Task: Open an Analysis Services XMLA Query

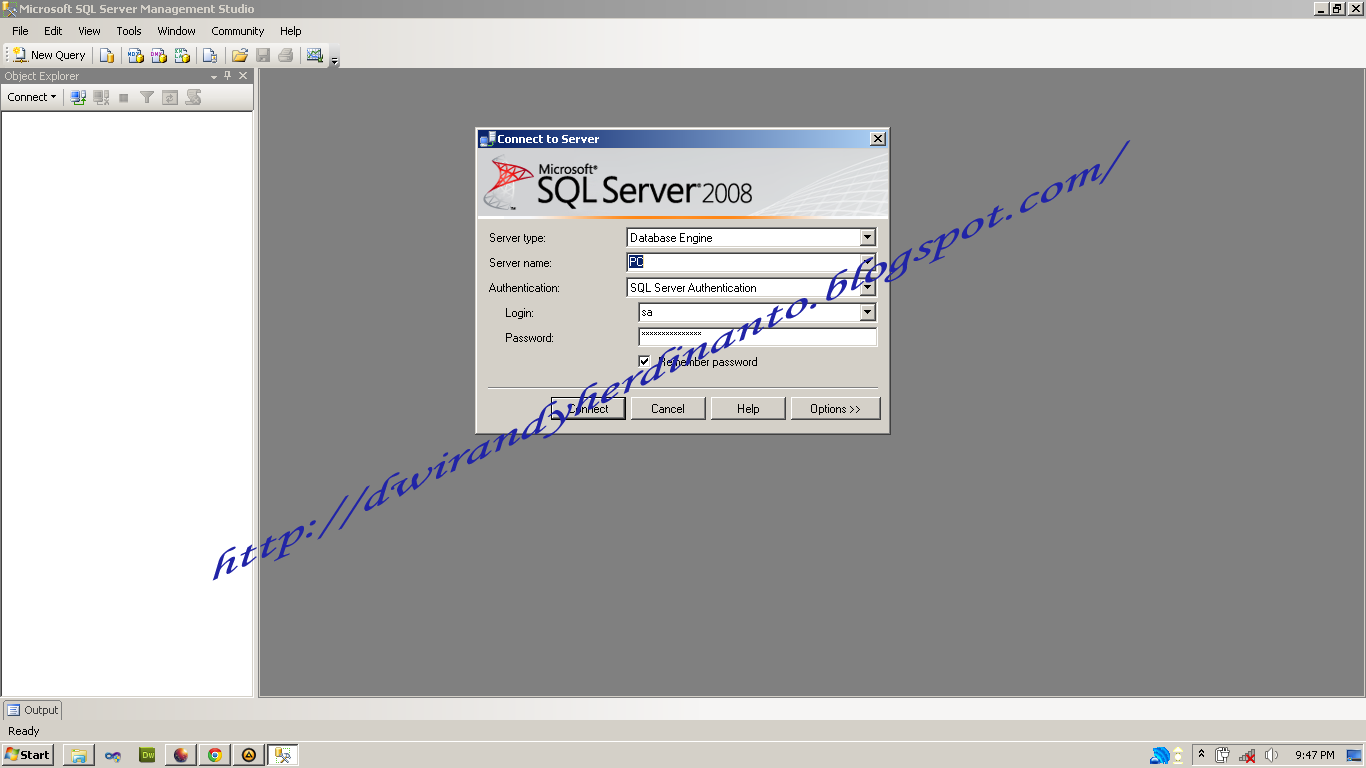Action: 181,55
